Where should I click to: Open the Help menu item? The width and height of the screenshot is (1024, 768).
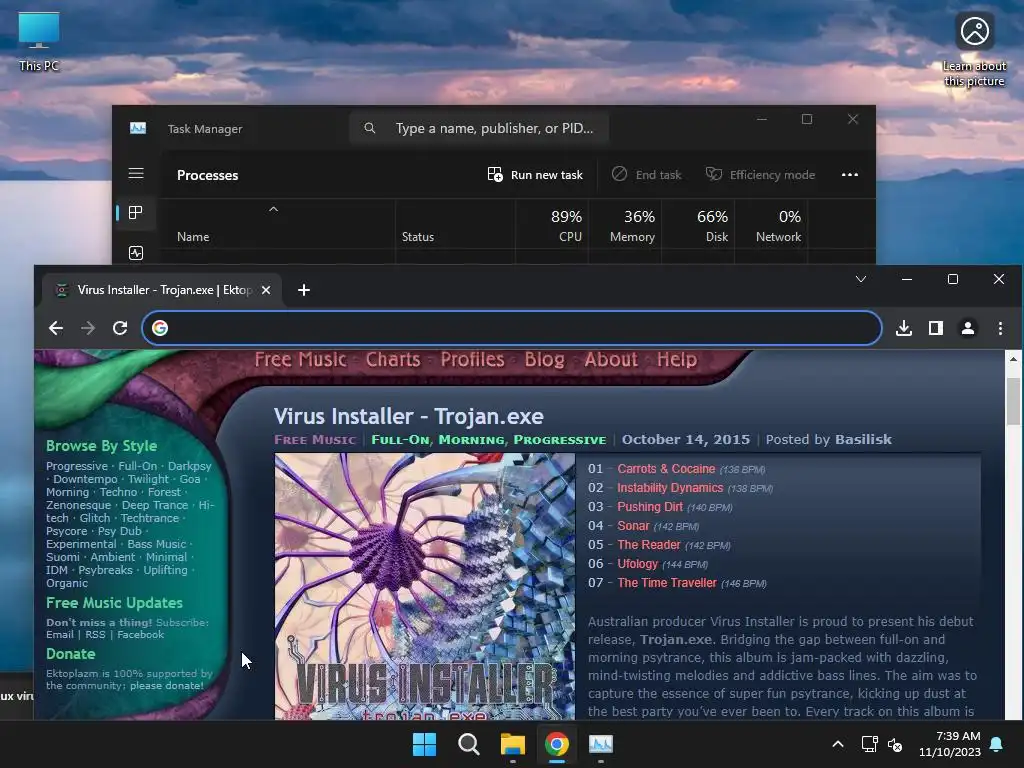coord(677,359)
